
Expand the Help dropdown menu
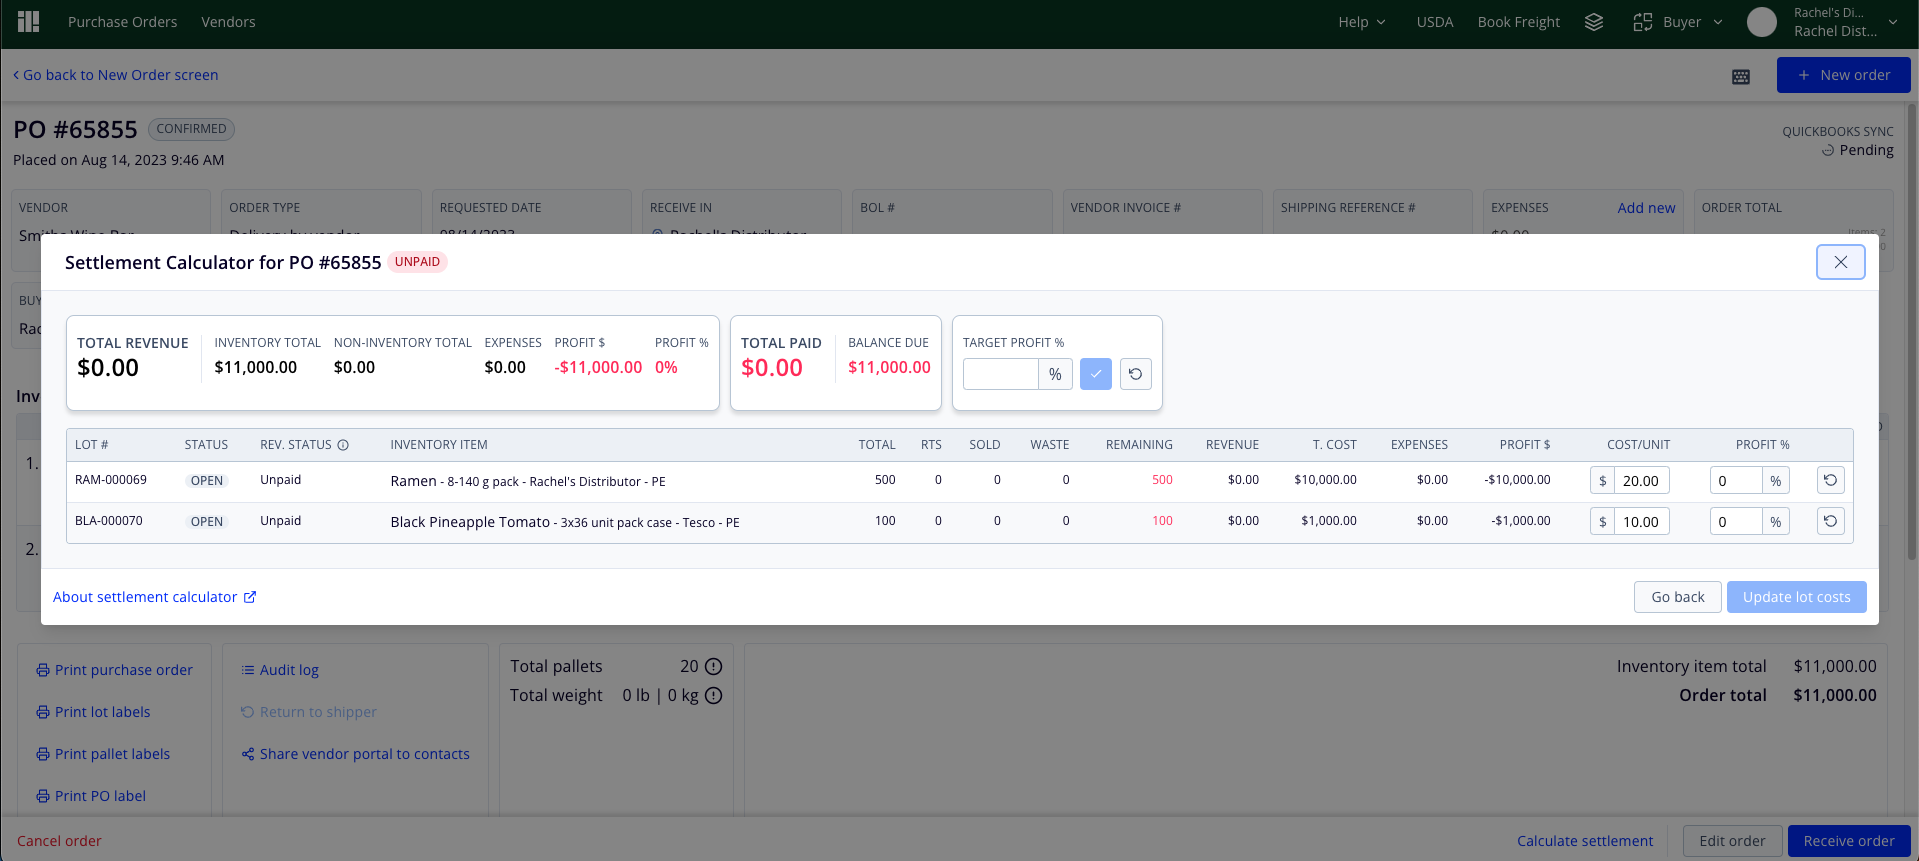coord(1362,22)
